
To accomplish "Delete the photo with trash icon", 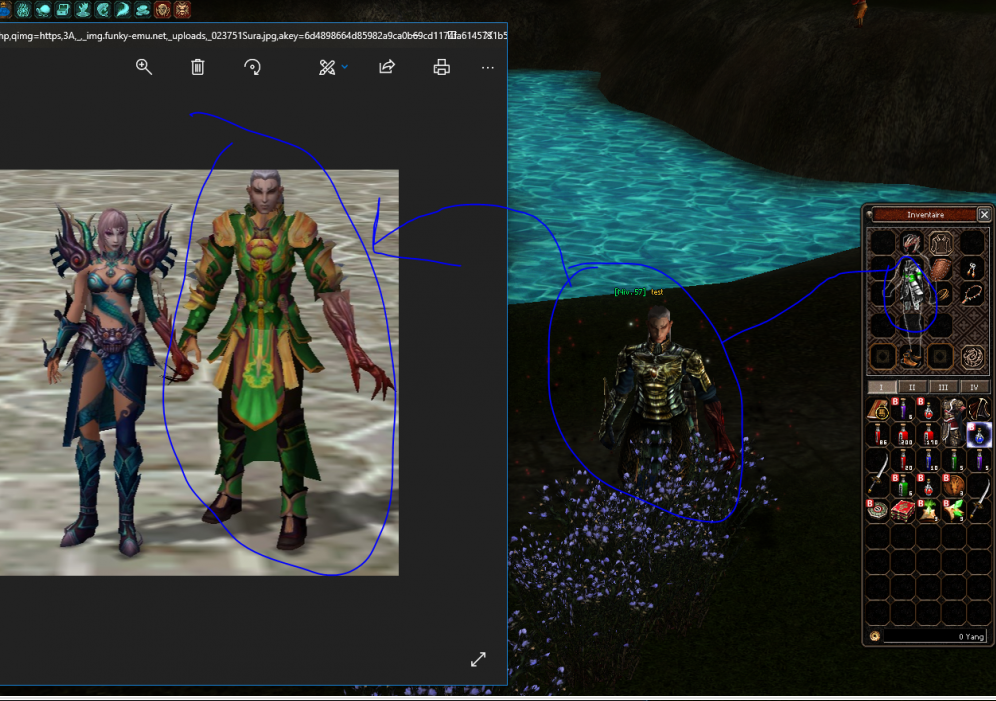I will pyautogui.click(x=198, y=67).
